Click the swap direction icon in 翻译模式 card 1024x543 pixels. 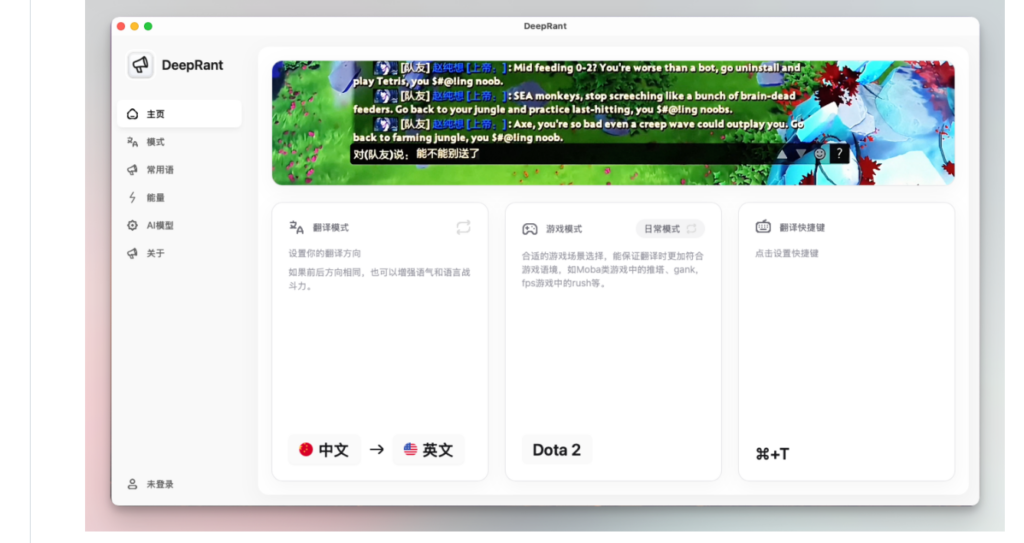tap(464, 227)
